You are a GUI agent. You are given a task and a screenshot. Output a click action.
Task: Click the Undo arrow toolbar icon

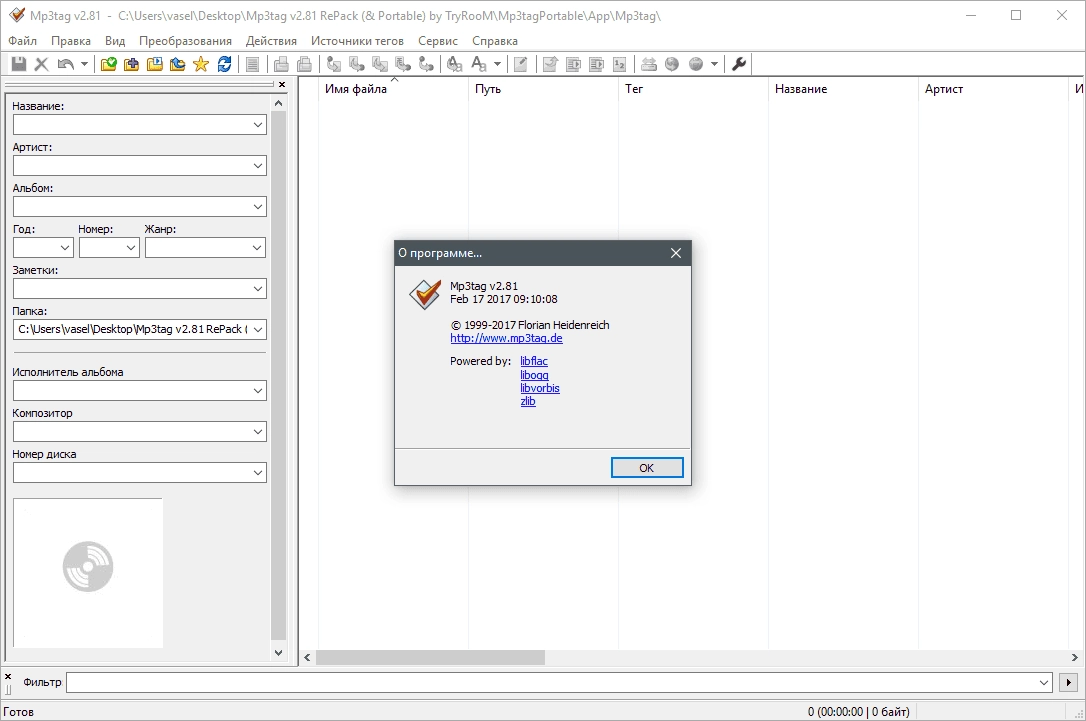pyautogui.click(x=65, y=64)
